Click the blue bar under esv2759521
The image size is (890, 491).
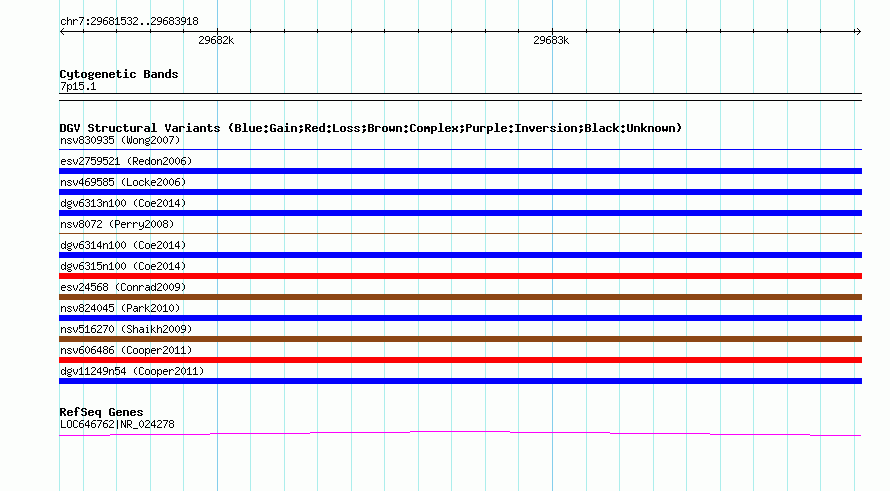coord(460,171)
